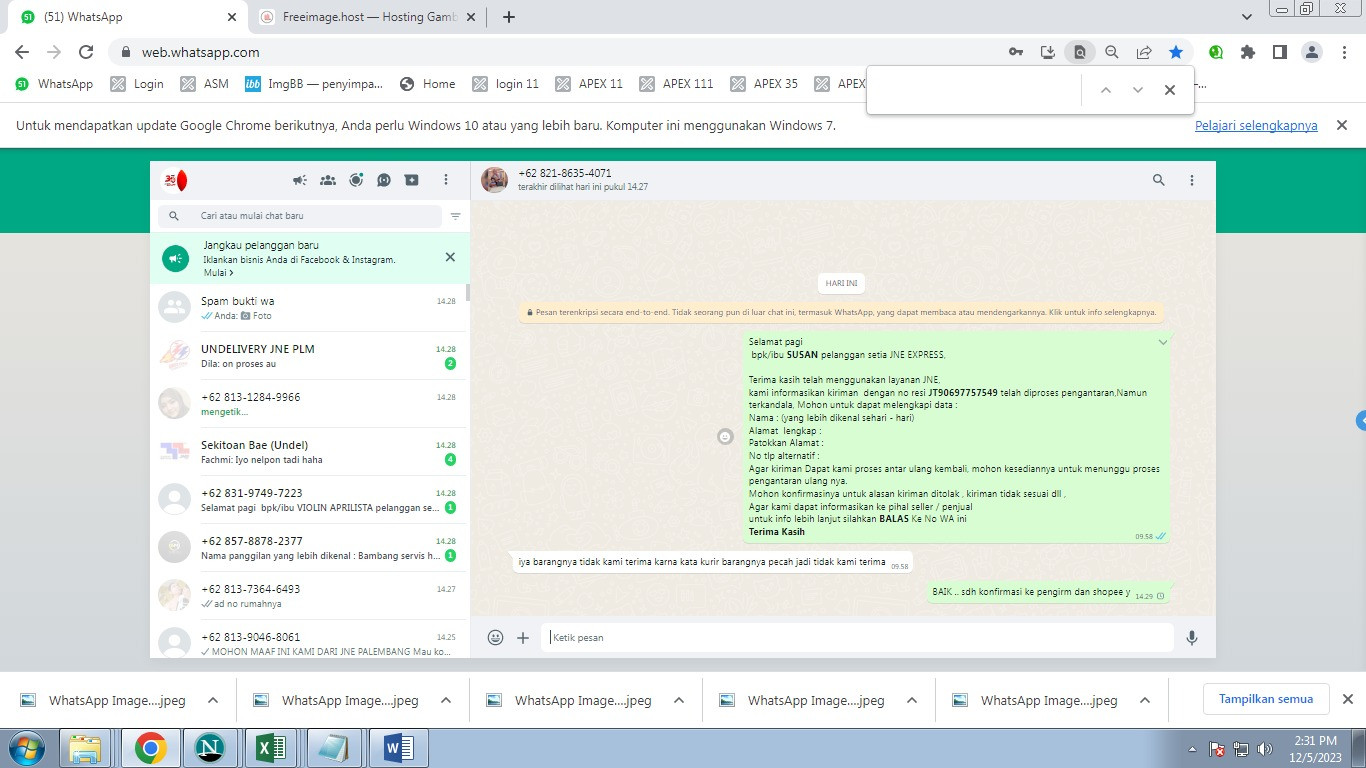Viewport: 1366px width, 768px height.
Task: Expand options for first WhatsApp Image download
Action: coord(213,700)
